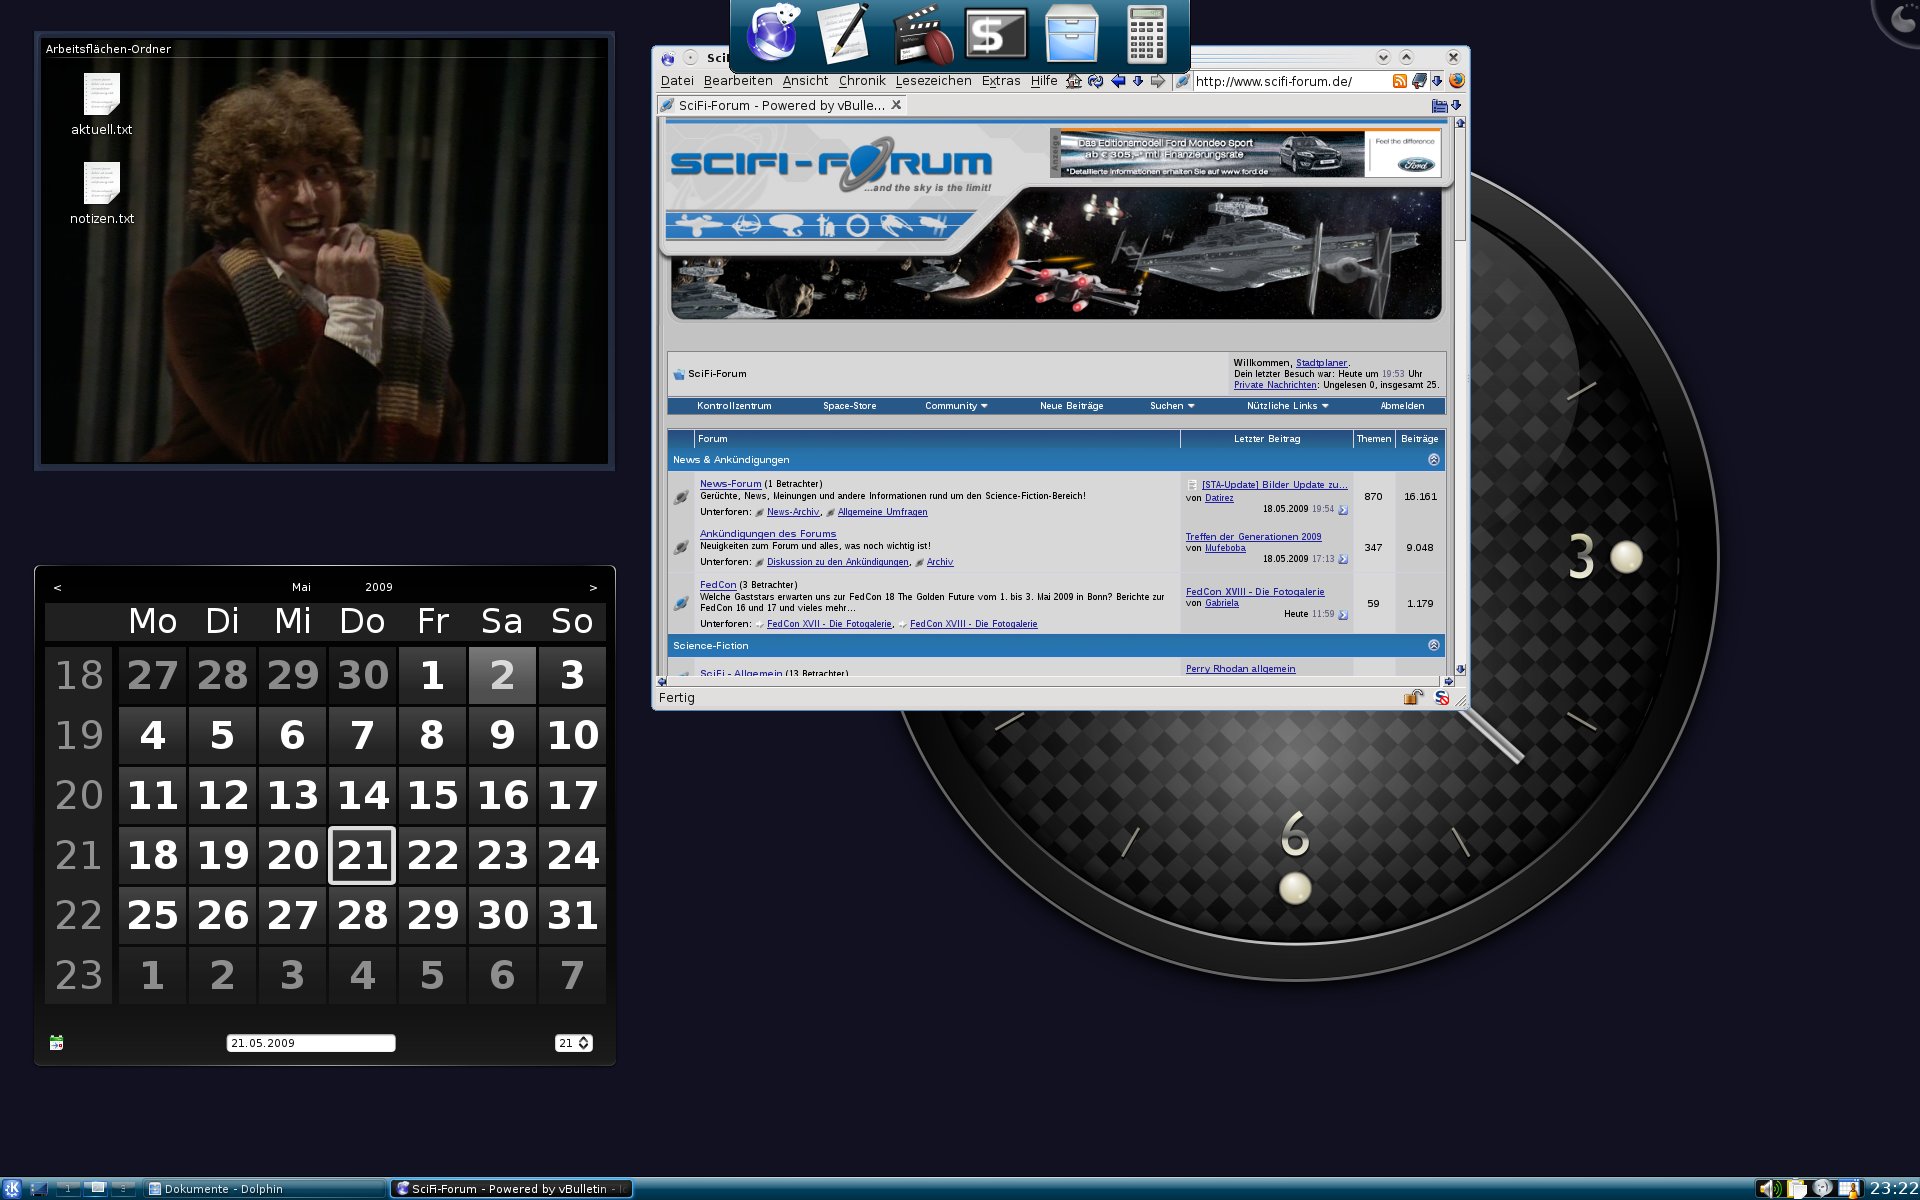Expand the Suchen dropdown in forum navbar

point(1172,406)
